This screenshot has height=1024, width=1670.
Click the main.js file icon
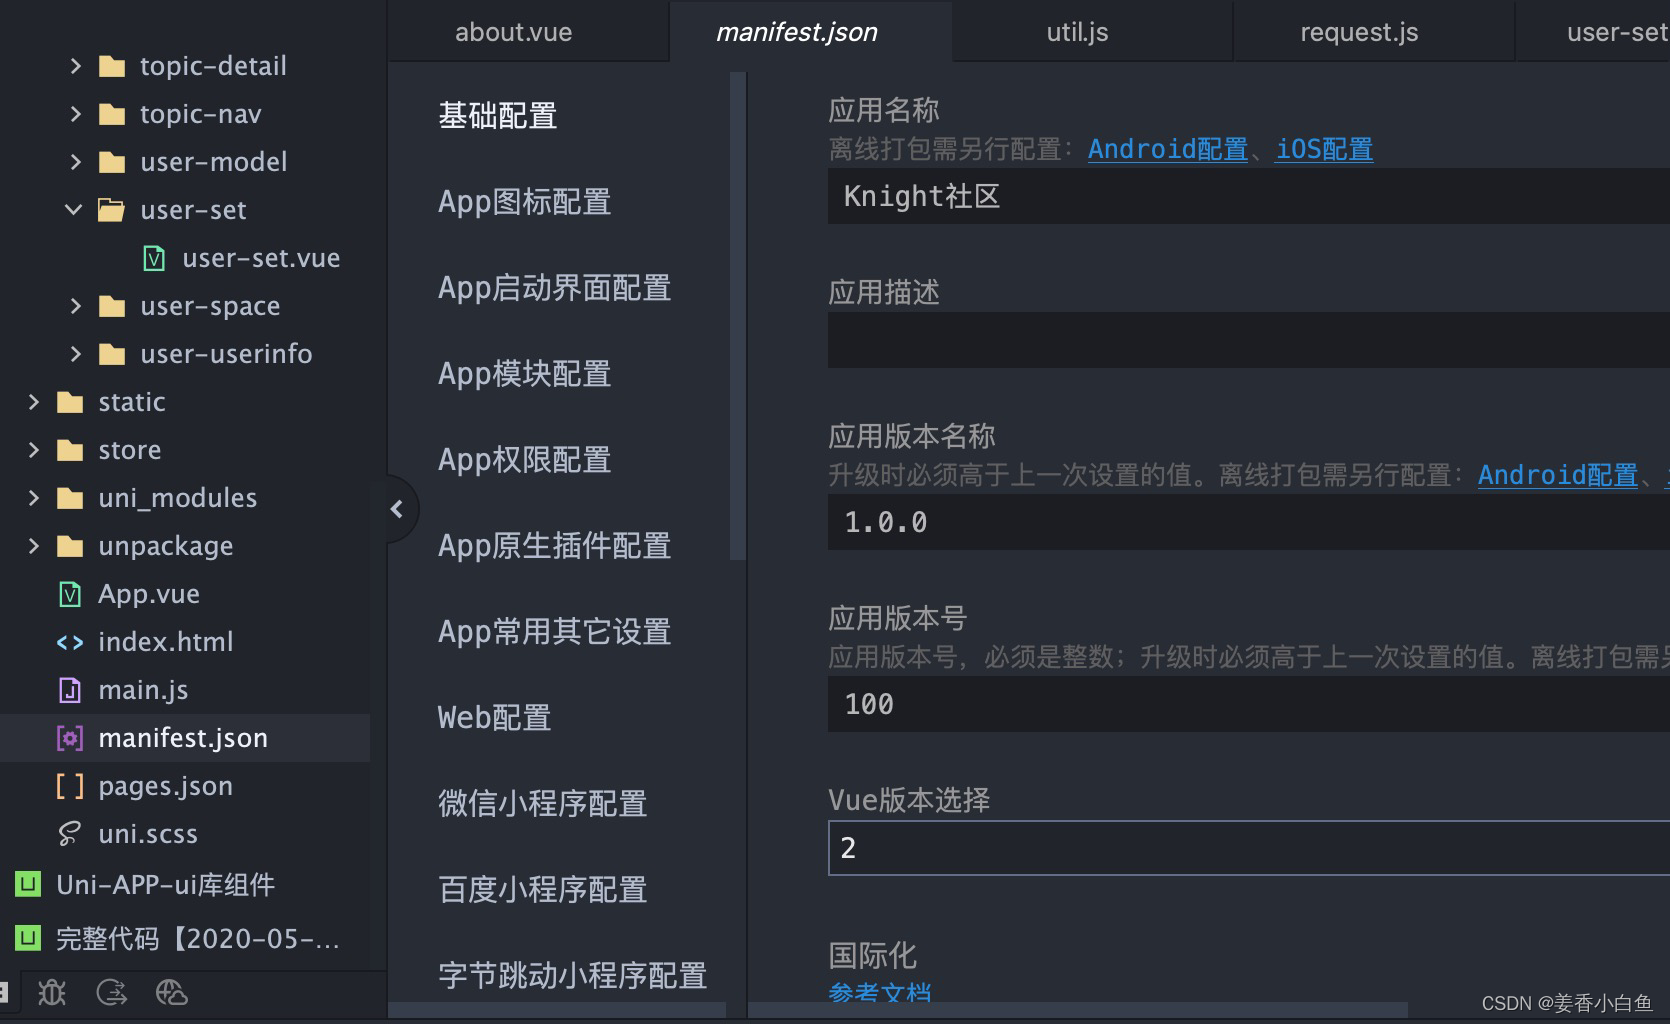70,690
